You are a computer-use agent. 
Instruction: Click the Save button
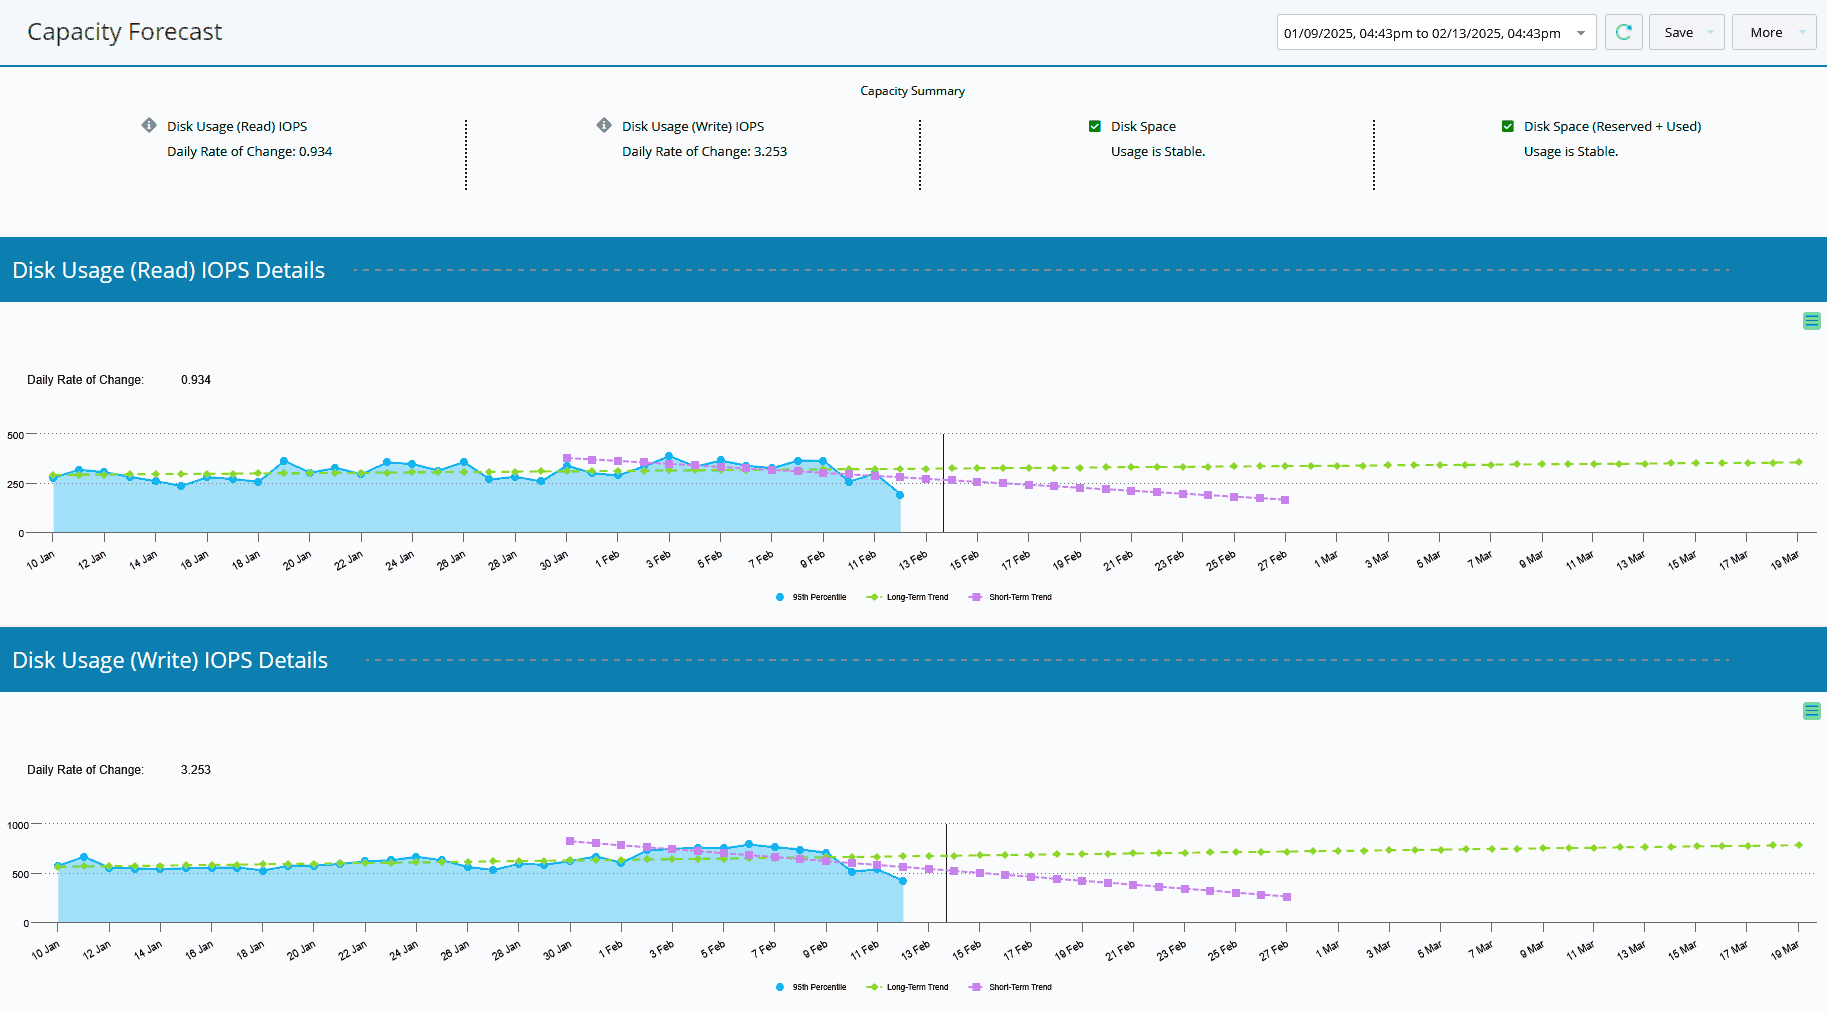pyautogui.click(x=1678, y=32)
